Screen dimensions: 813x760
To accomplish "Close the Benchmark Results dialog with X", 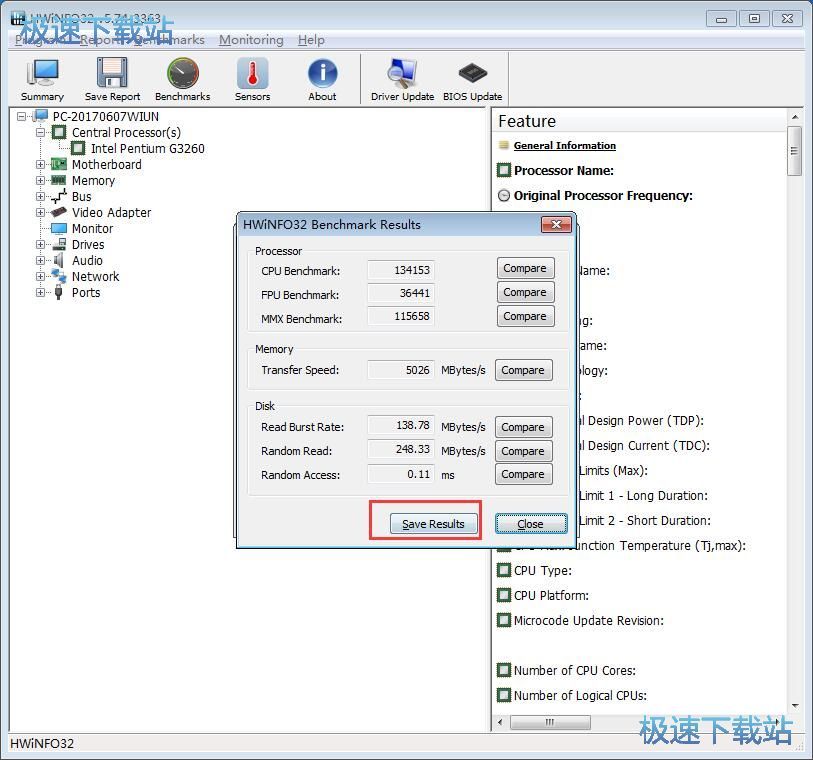I will tap(556, 224).
